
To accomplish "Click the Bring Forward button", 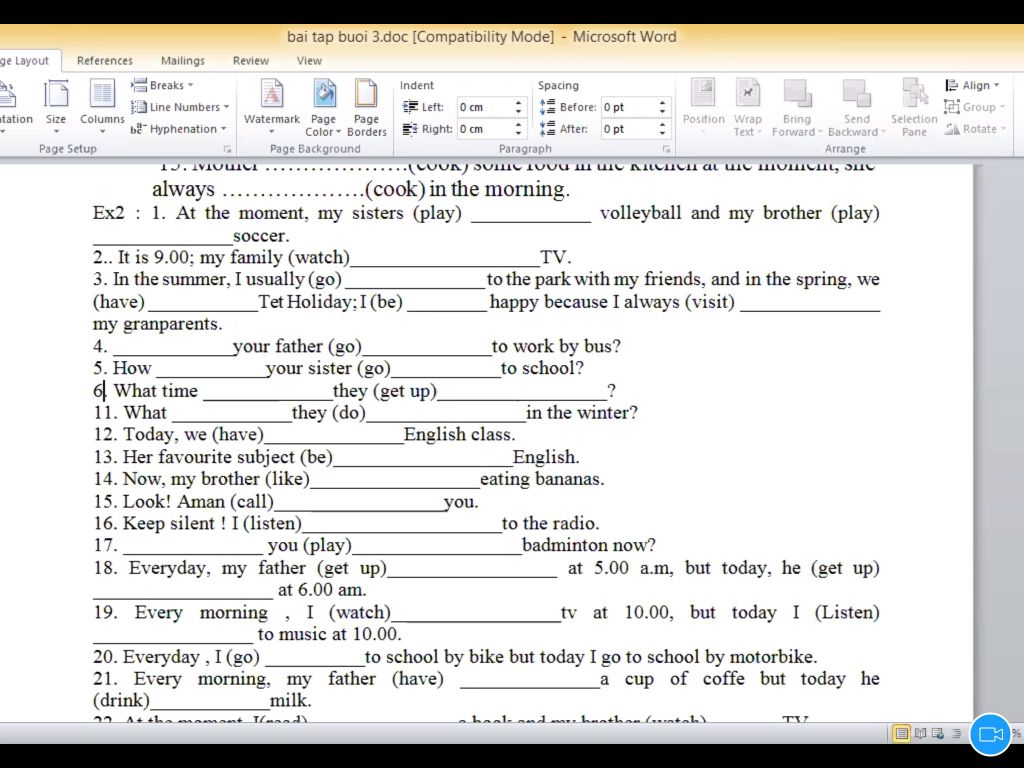I will (797, 107).
